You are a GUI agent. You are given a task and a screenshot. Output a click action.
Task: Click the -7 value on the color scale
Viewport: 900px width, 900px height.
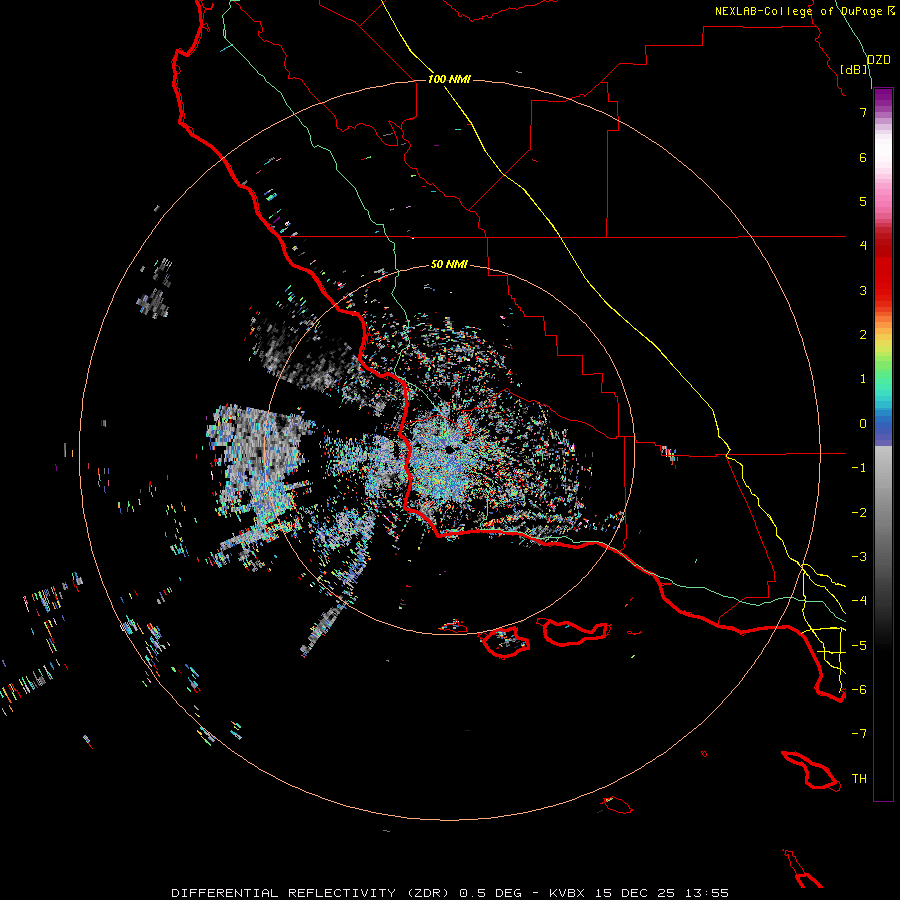[x=859, y=734]
